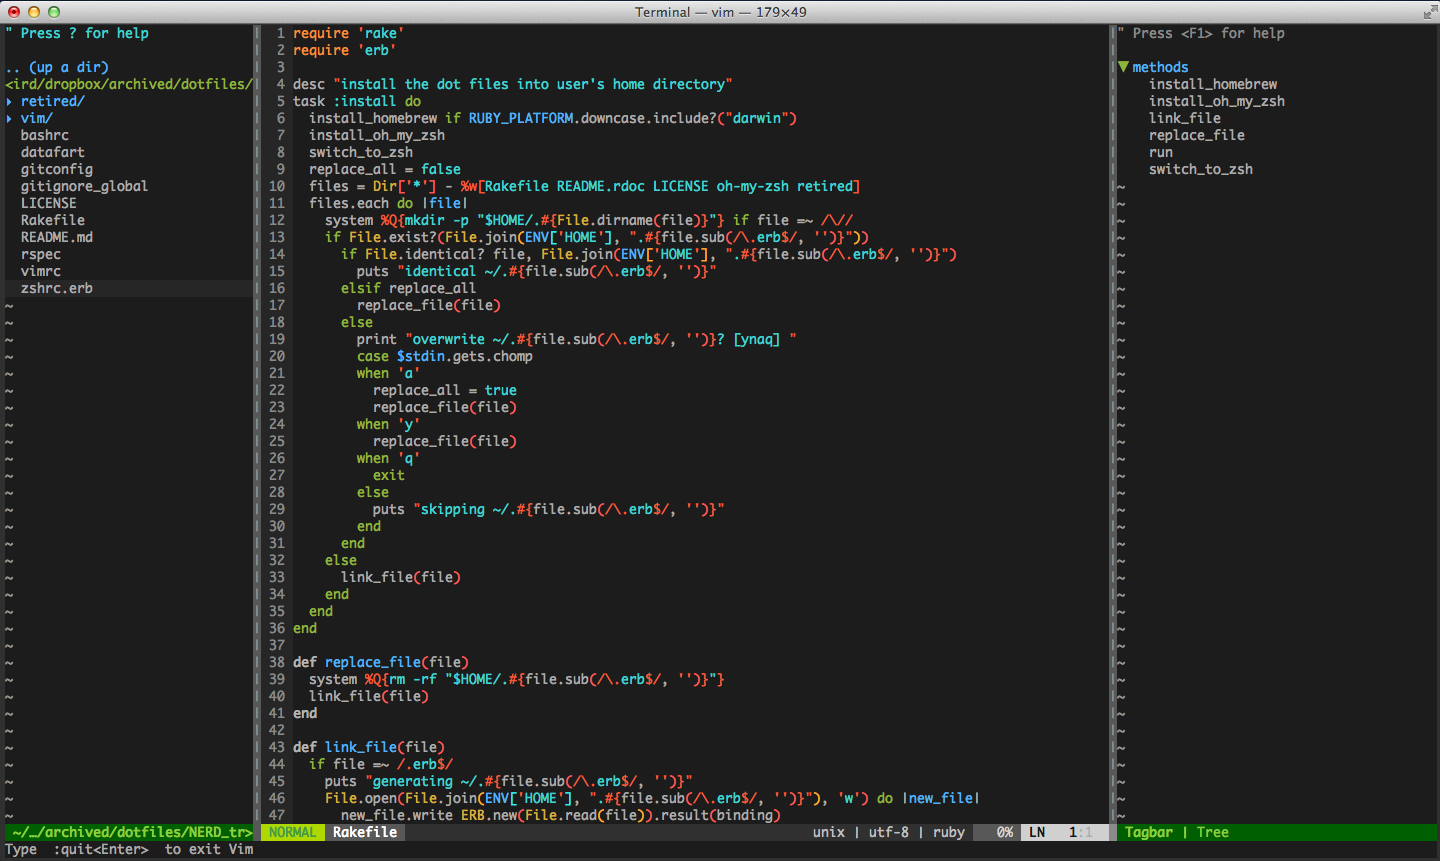Select rspec in the file tree
The width and height of the screenshot is (1440, 861).
coord(41,254)
